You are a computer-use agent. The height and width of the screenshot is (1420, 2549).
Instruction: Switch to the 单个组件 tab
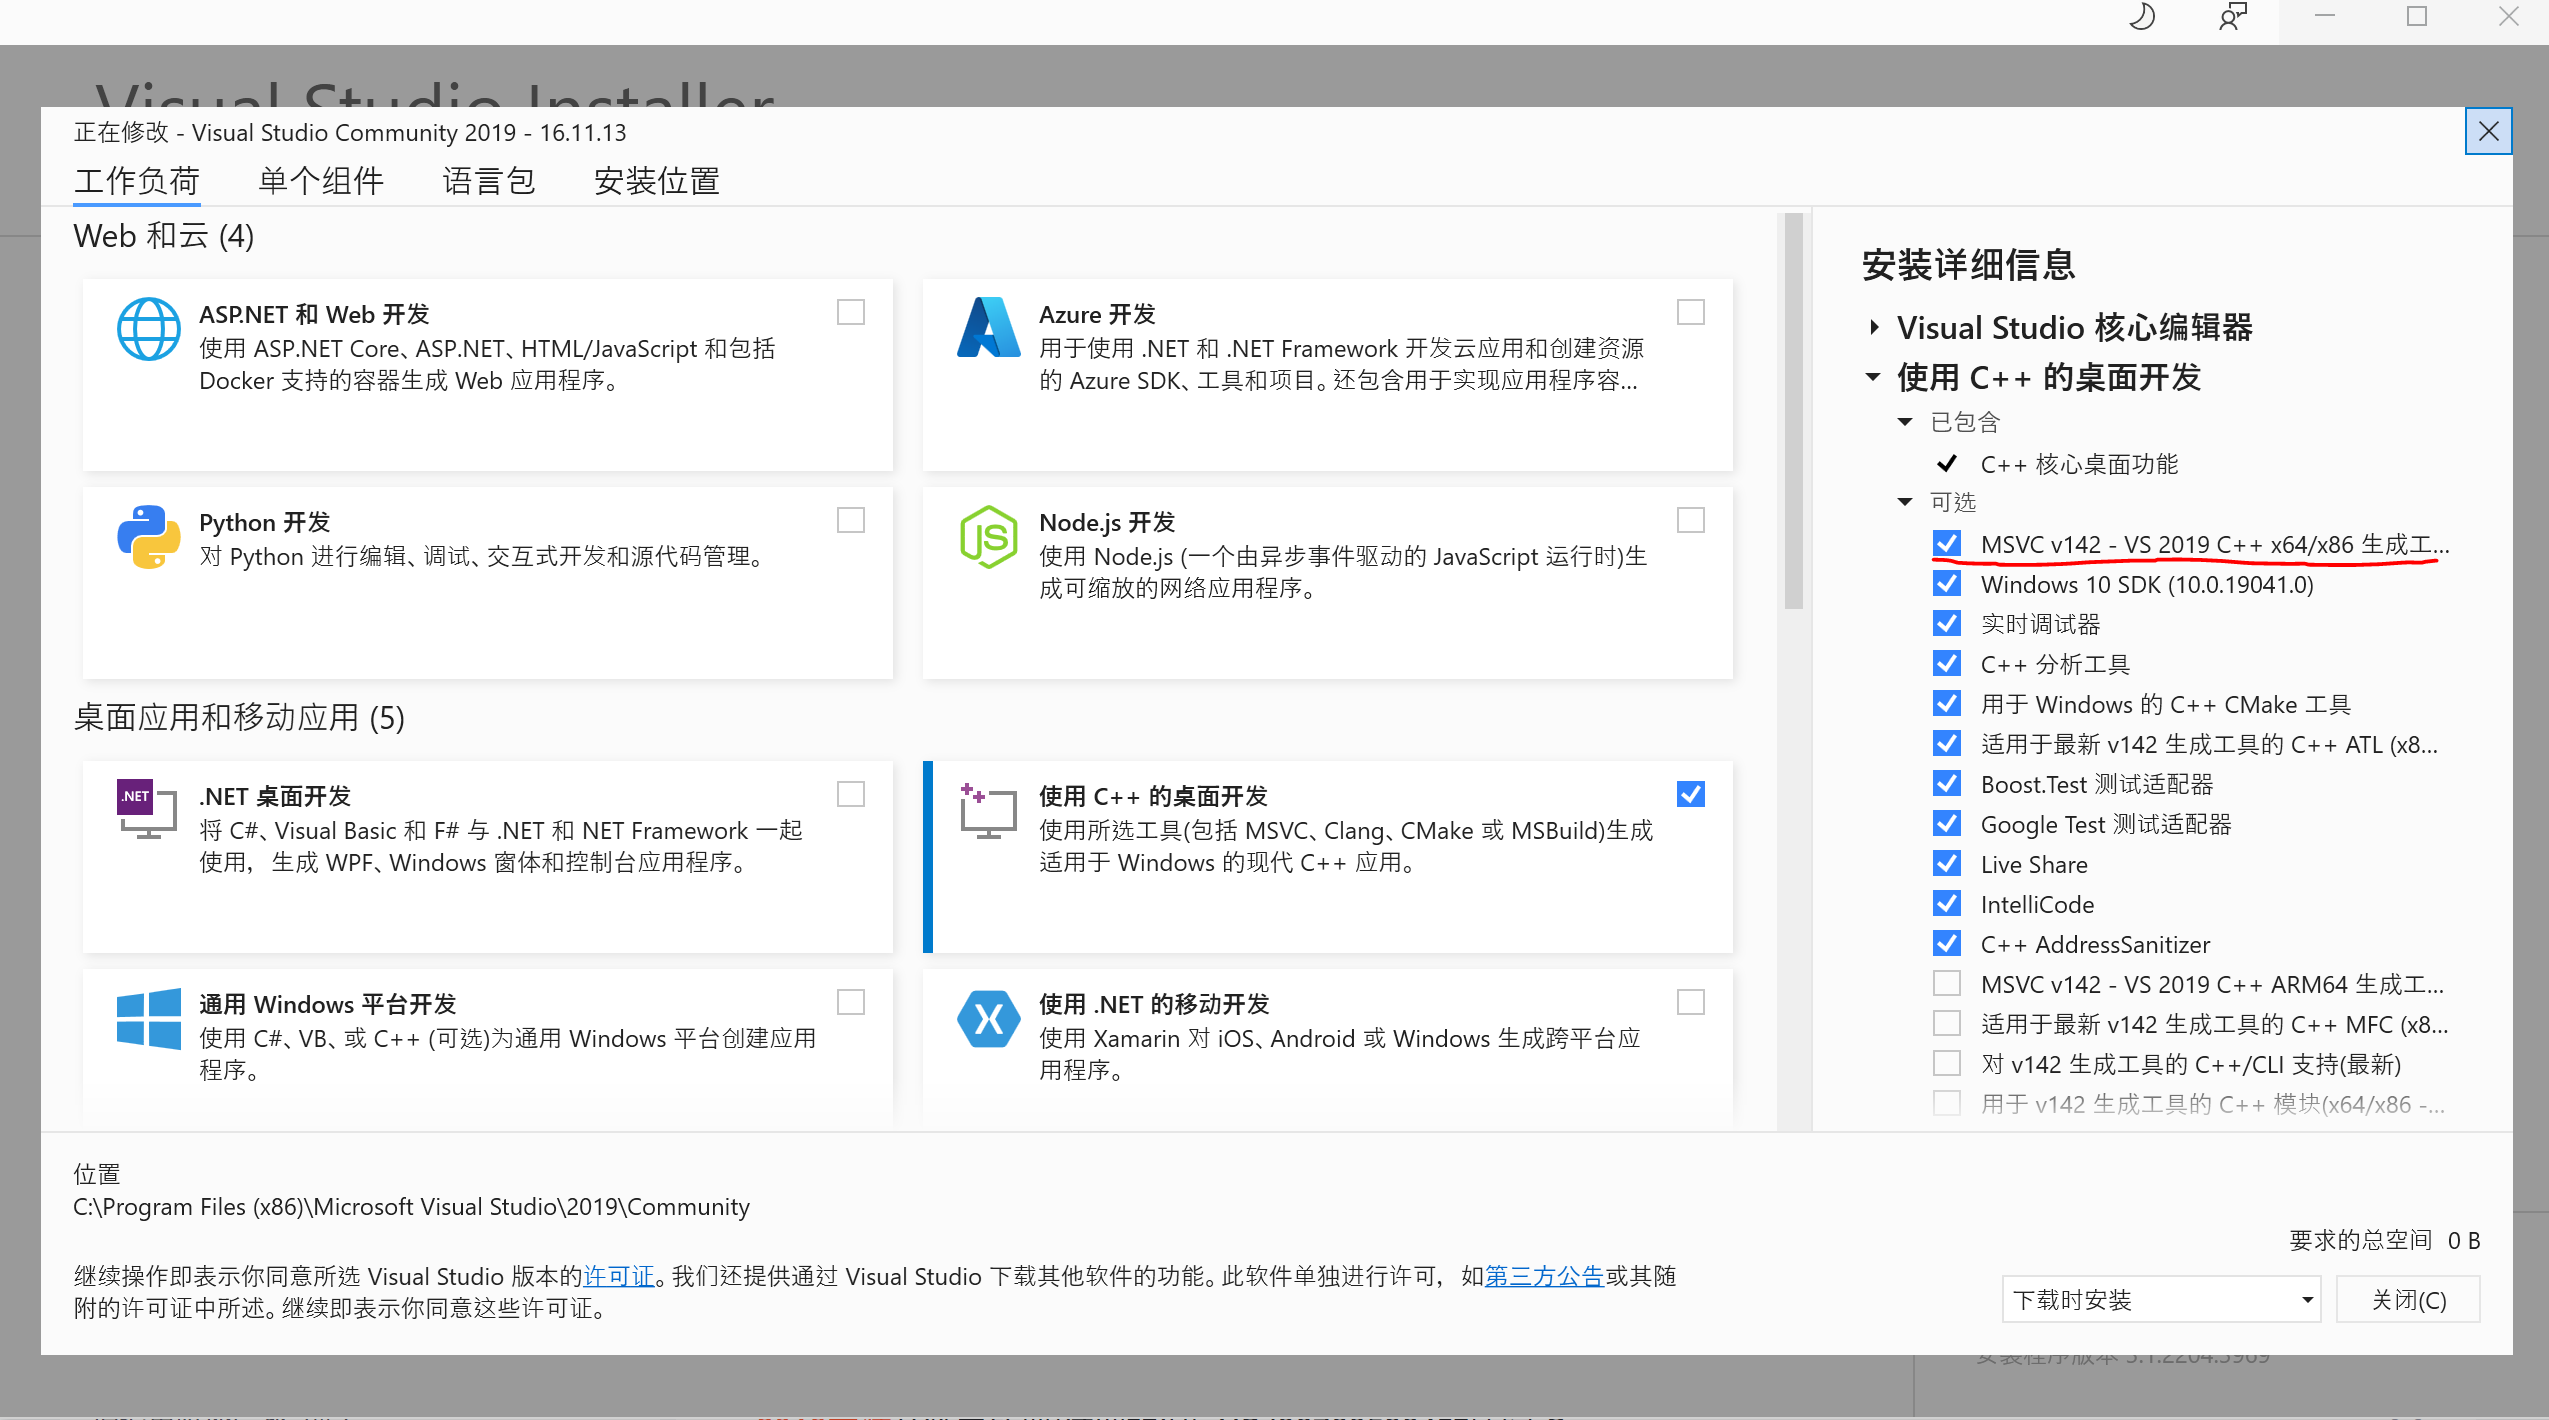click(x=320, y=181)
